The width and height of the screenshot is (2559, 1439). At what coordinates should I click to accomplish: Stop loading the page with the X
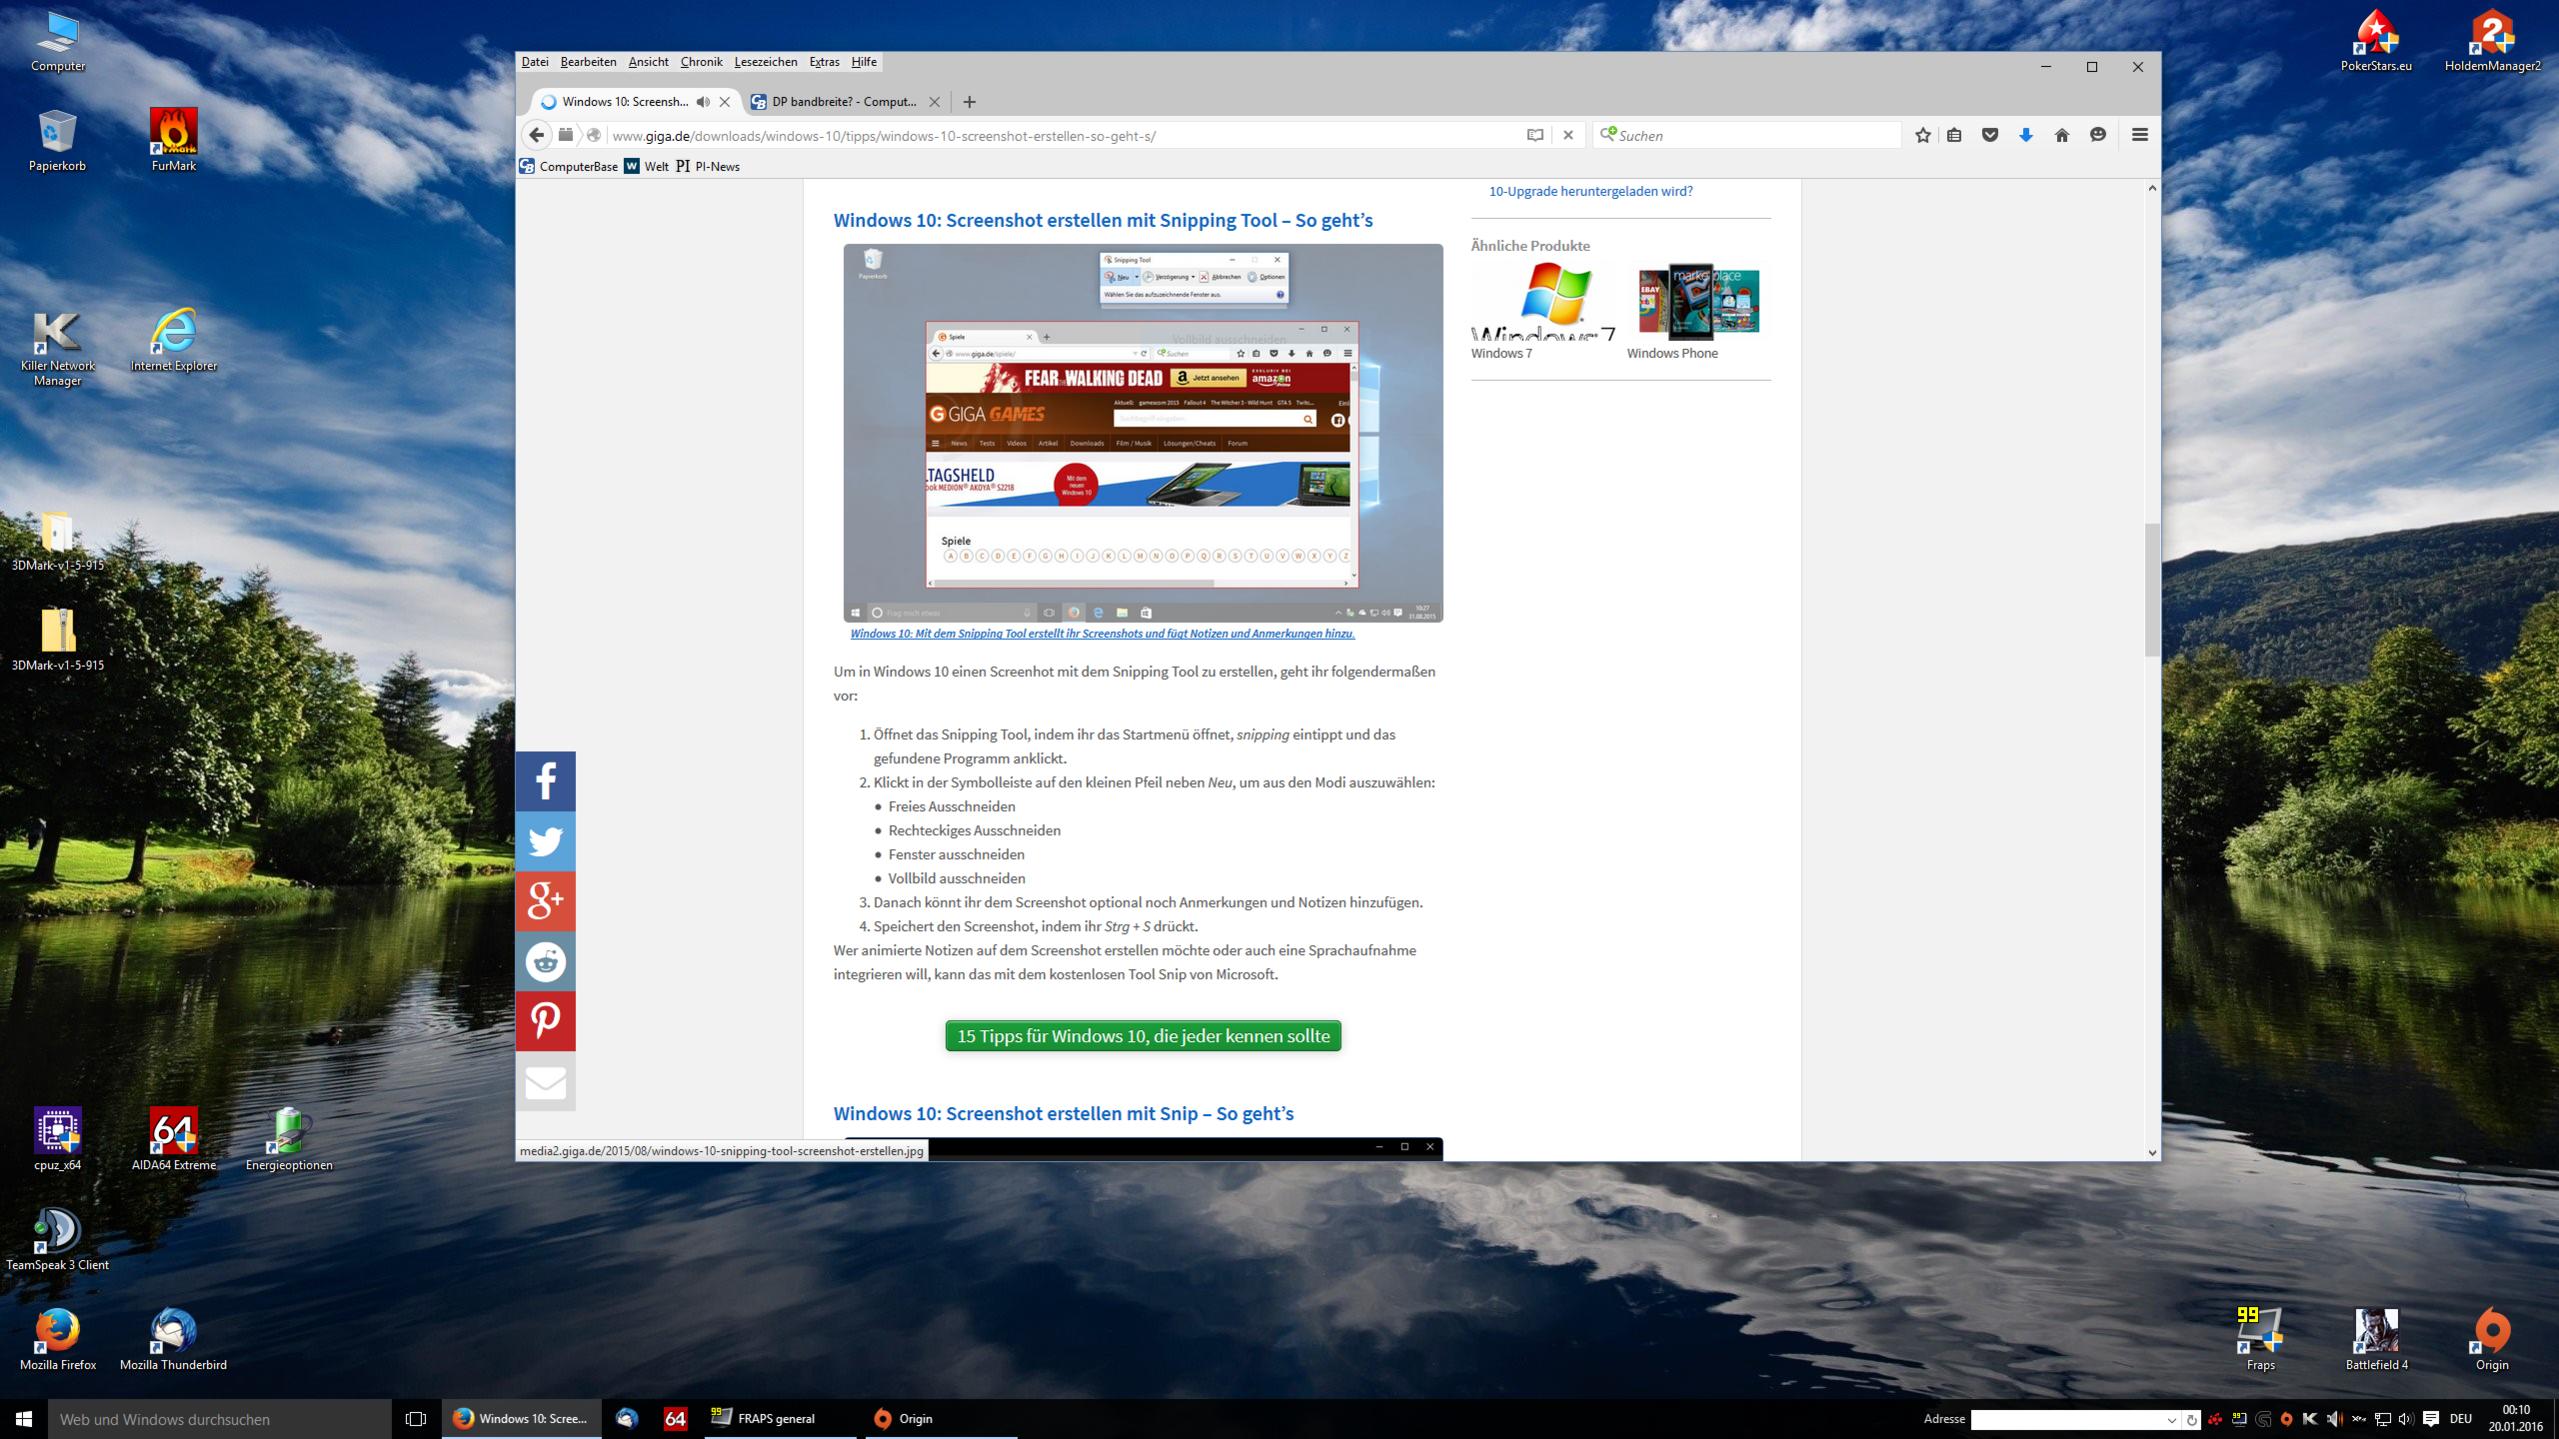[x=1568, y=135]
